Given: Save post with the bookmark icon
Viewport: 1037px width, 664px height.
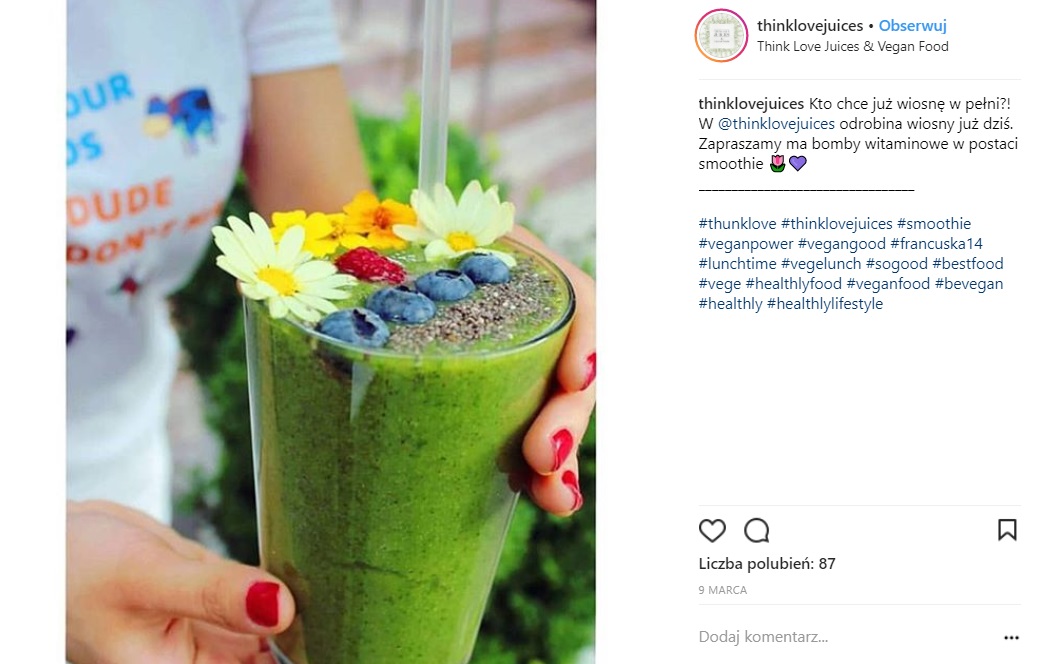Looking at the screenshot, I should [x=1007, y=530].
